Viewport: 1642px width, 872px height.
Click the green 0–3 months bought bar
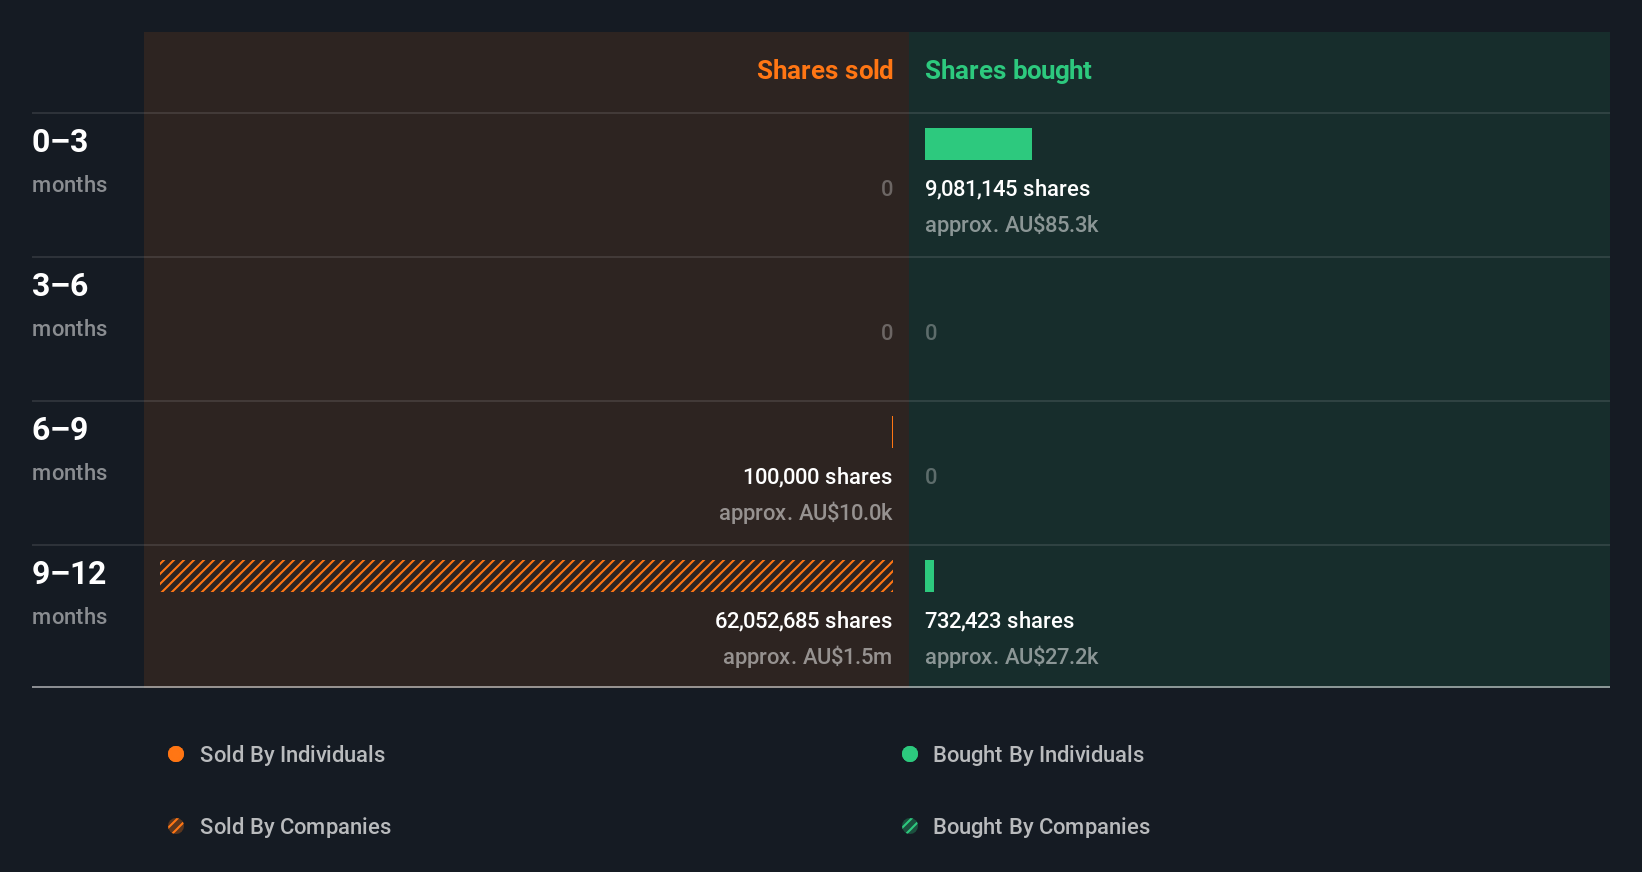tap(978, 144)
